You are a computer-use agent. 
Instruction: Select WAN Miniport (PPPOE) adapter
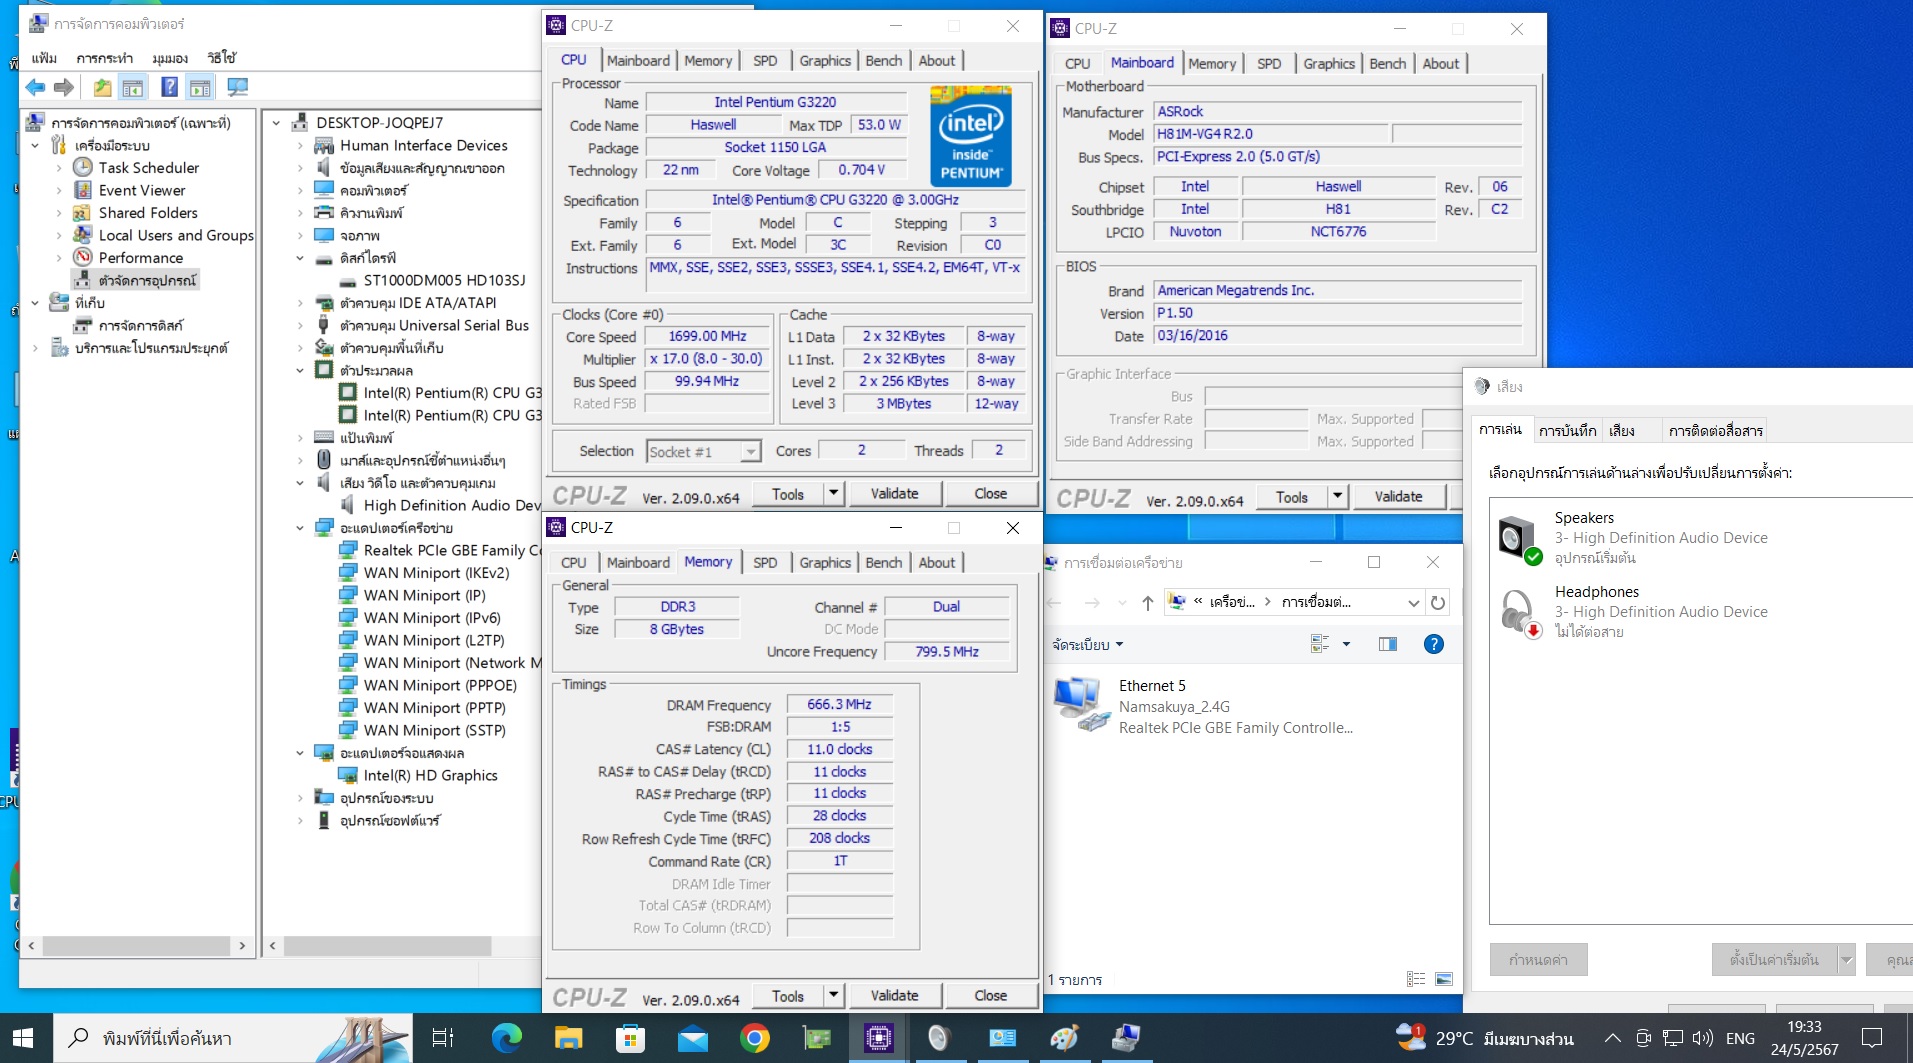[x=440, y=686]
